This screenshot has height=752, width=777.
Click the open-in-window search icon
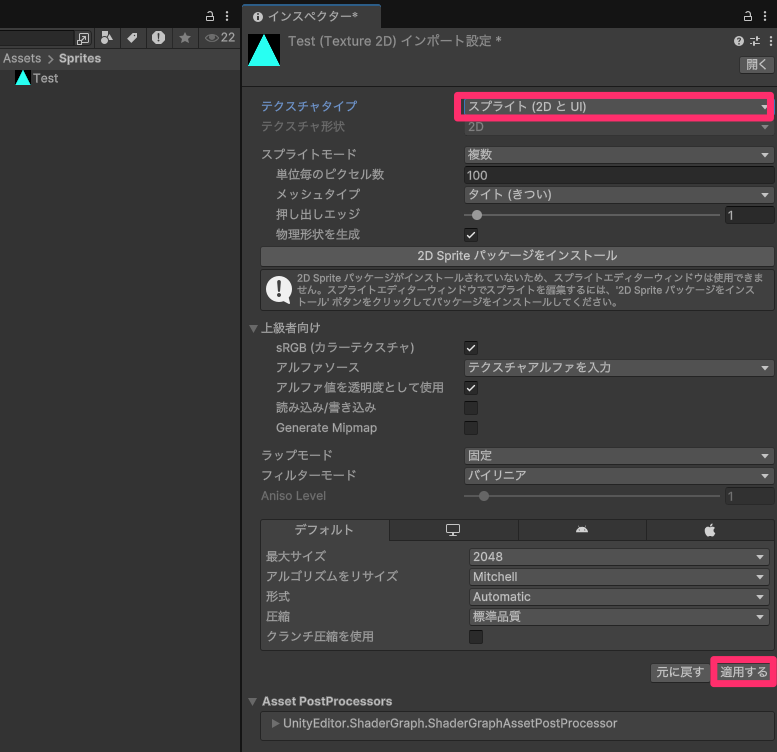(x=83, y=38)
